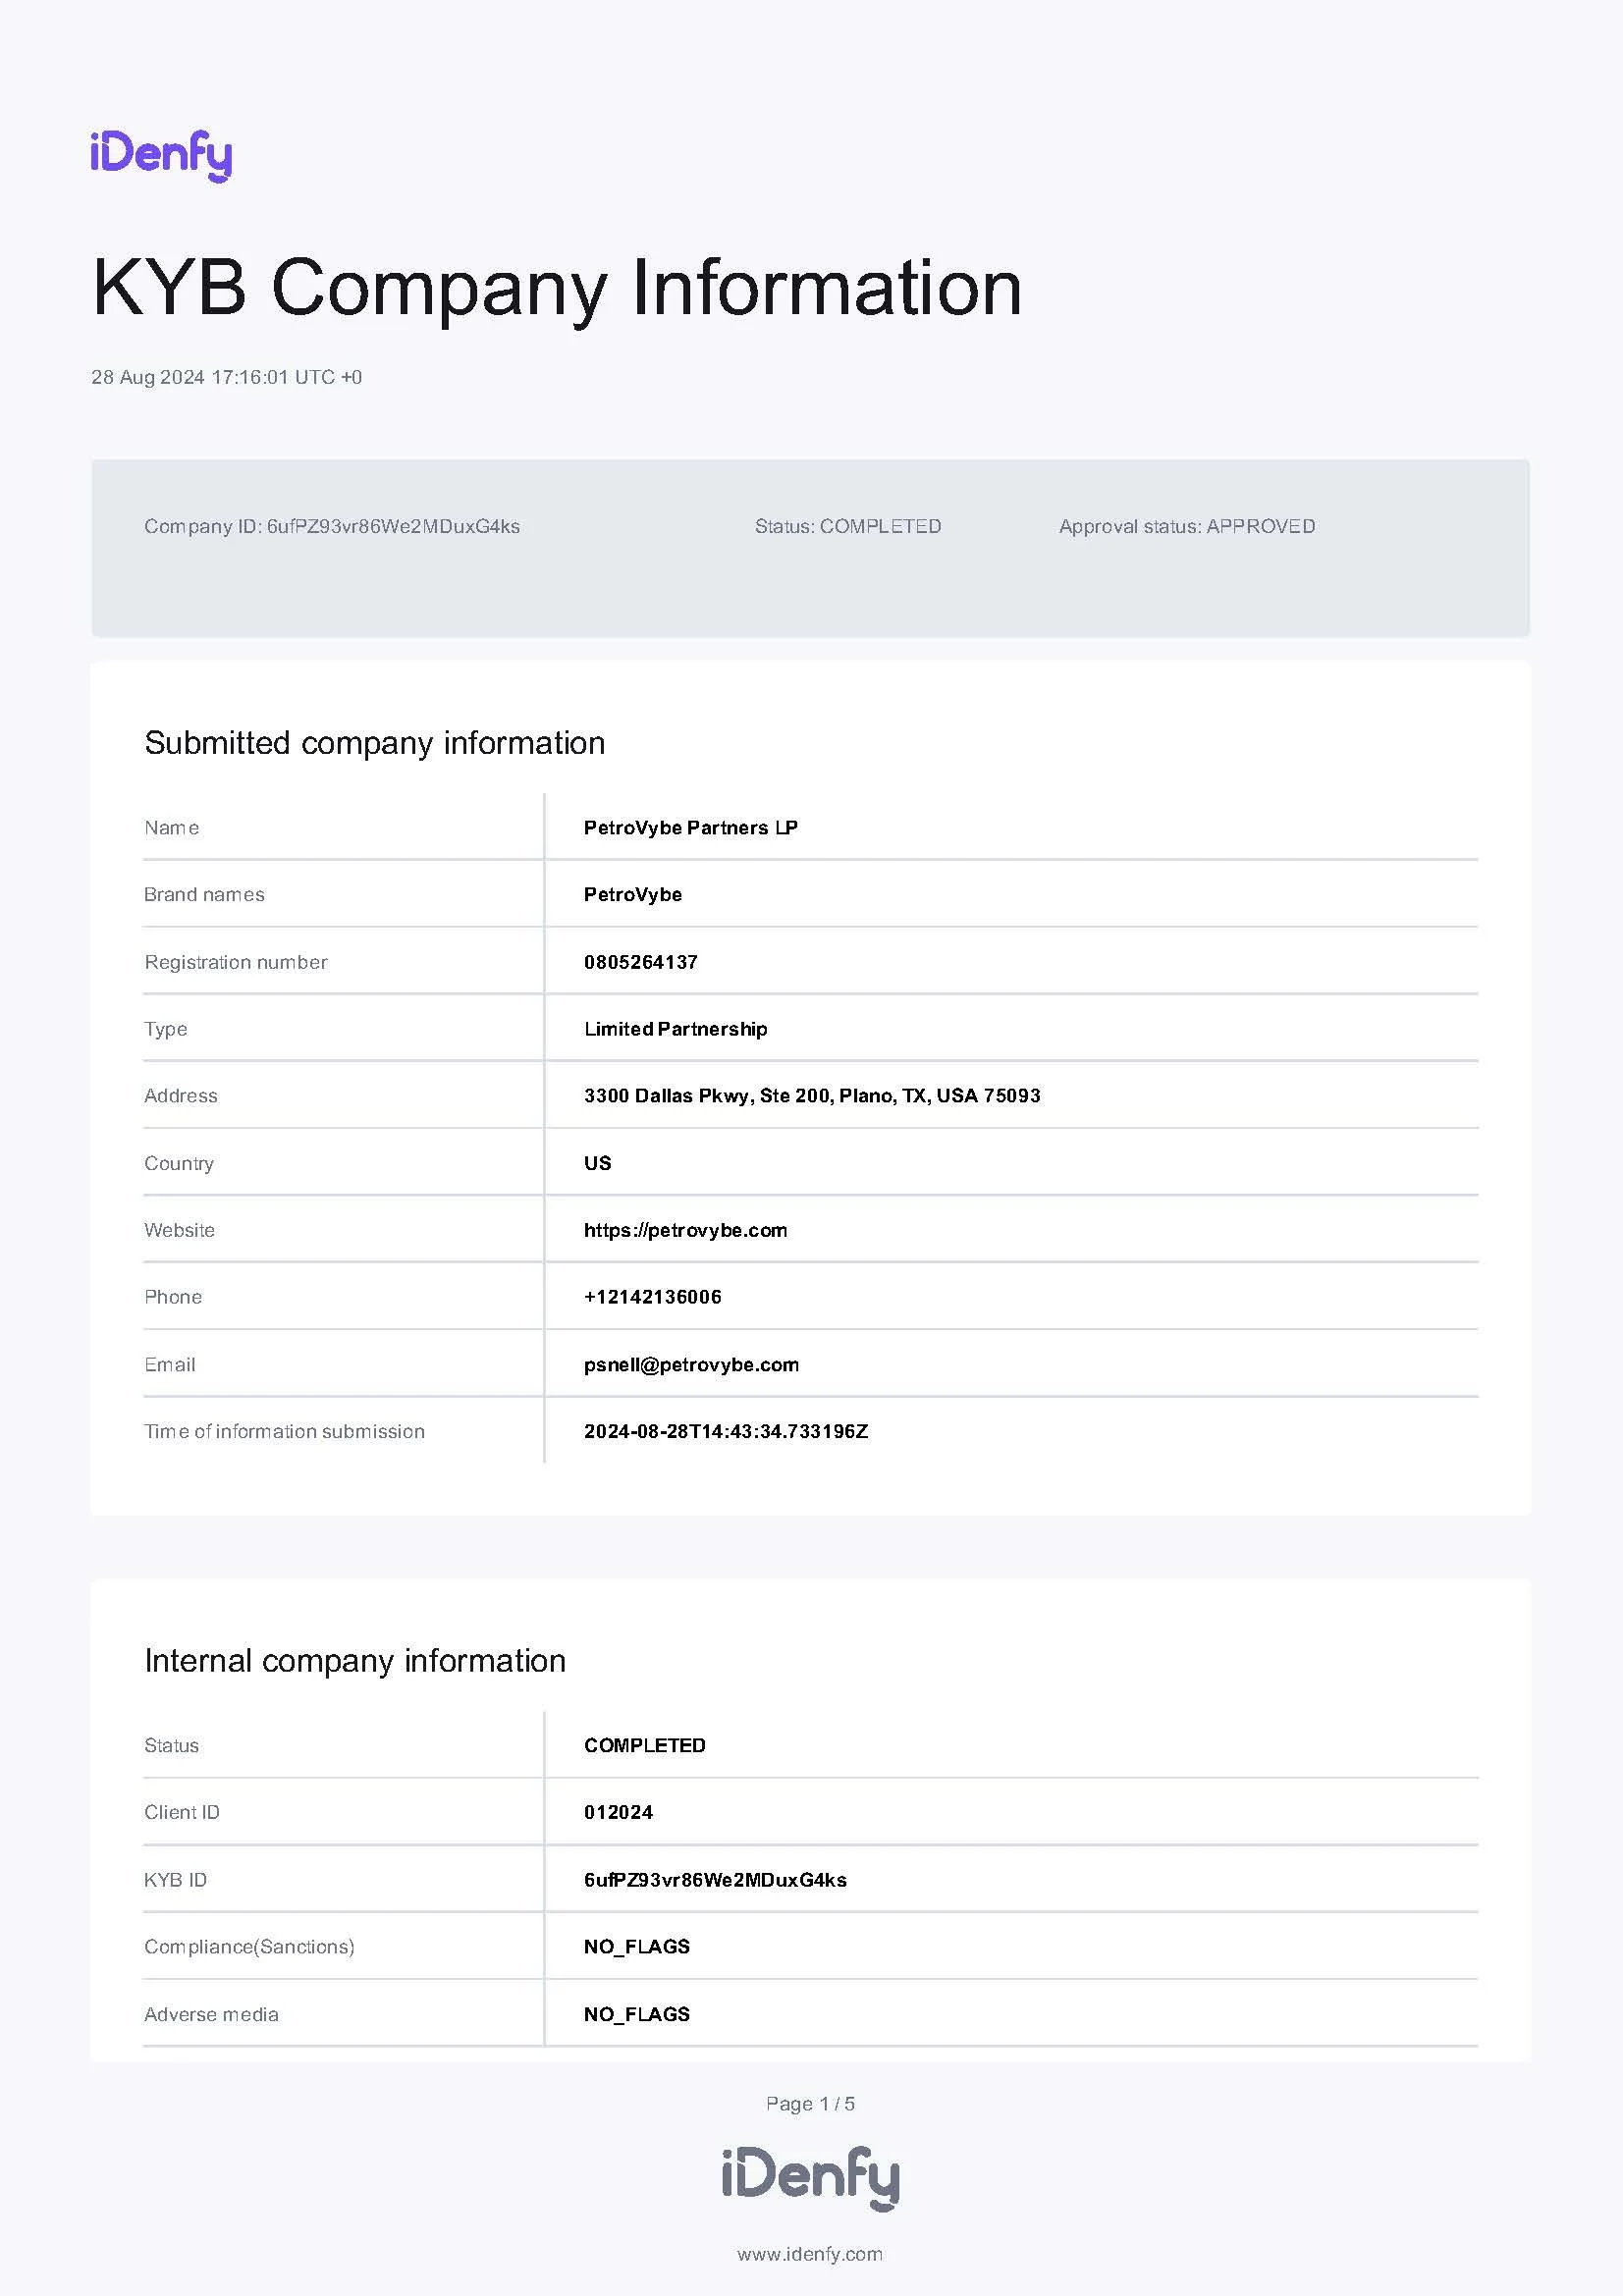Open the https://petrovybe.com website link

685,1230
